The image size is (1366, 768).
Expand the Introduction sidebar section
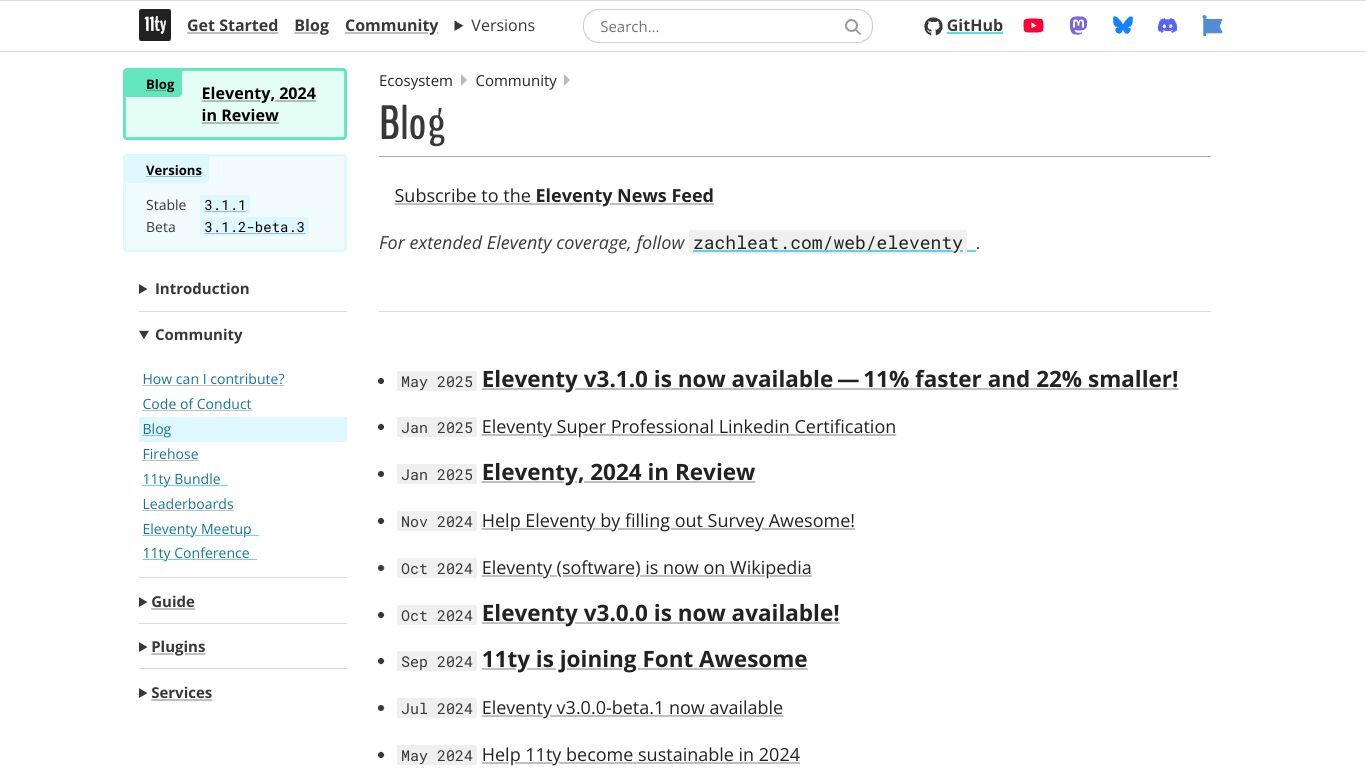point(194,288)
